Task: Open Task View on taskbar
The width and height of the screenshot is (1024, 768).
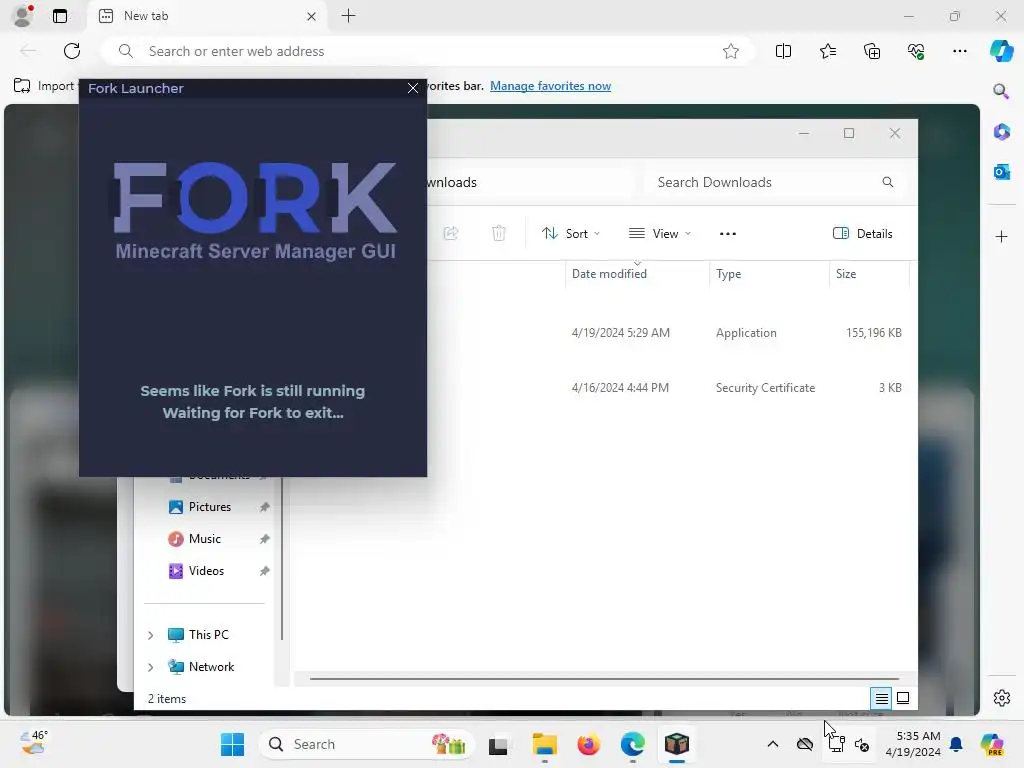Action: coord(498,744)
